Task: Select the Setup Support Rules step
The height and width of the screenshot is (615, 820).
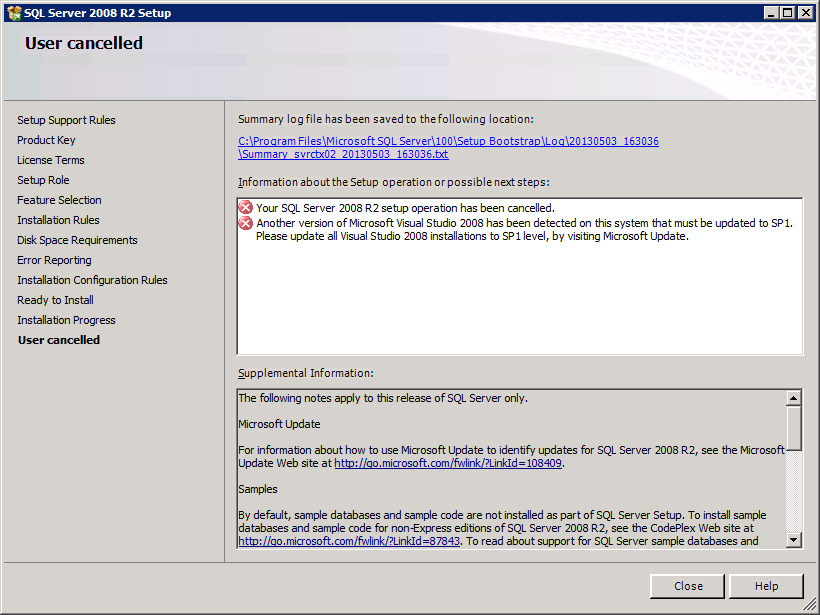Action: coord(66,120)
